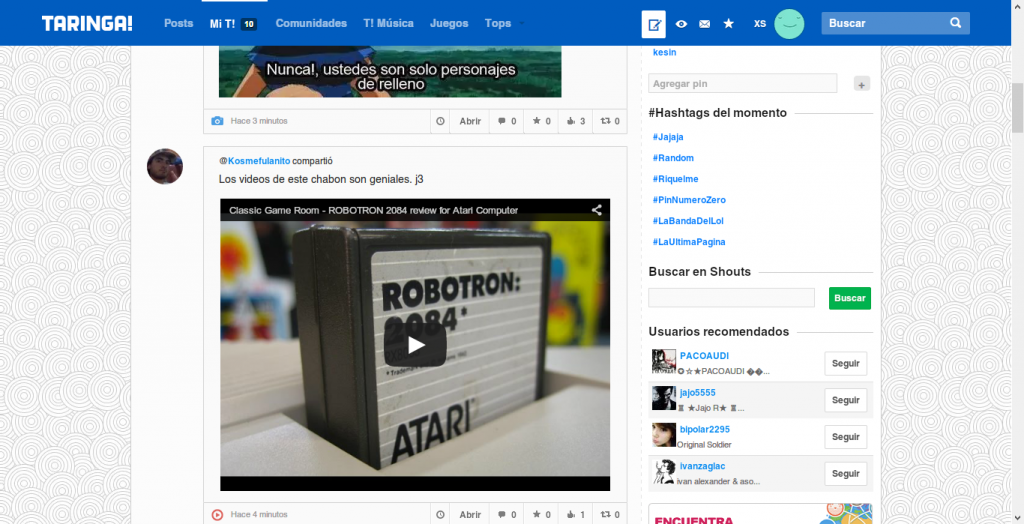Open bipolar2295 username link
Image resolution: width=1024 pixels, height=524 pixels.
pos(705,429)
